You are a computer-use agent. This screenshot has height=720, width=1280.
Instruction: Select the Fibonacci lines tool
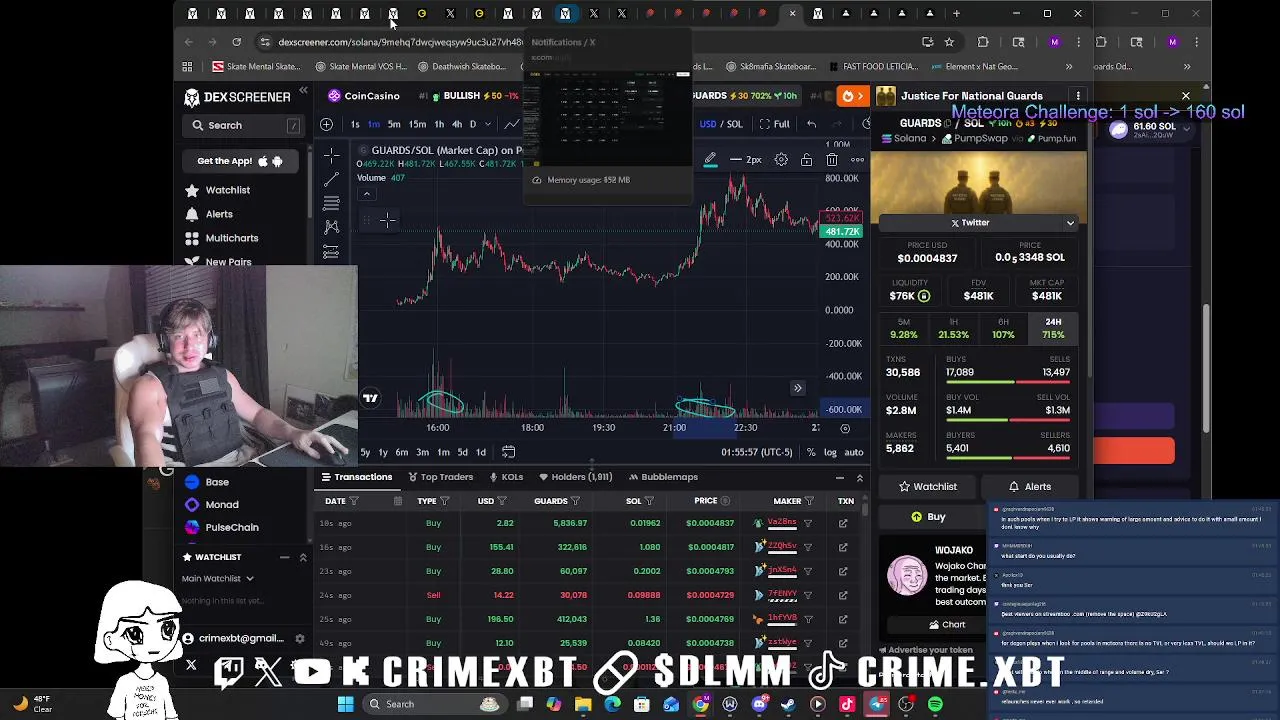point(331,203)
